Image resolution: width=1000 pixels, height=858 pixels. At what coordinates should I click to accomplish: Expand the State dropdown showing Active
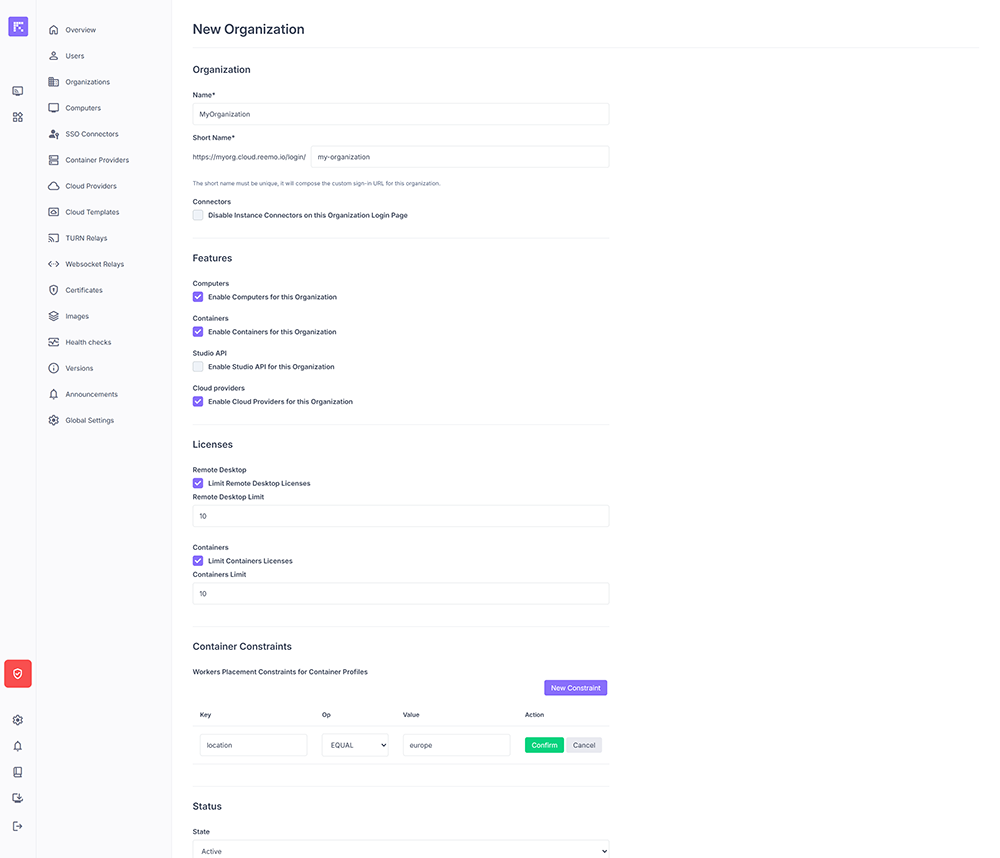400,851
